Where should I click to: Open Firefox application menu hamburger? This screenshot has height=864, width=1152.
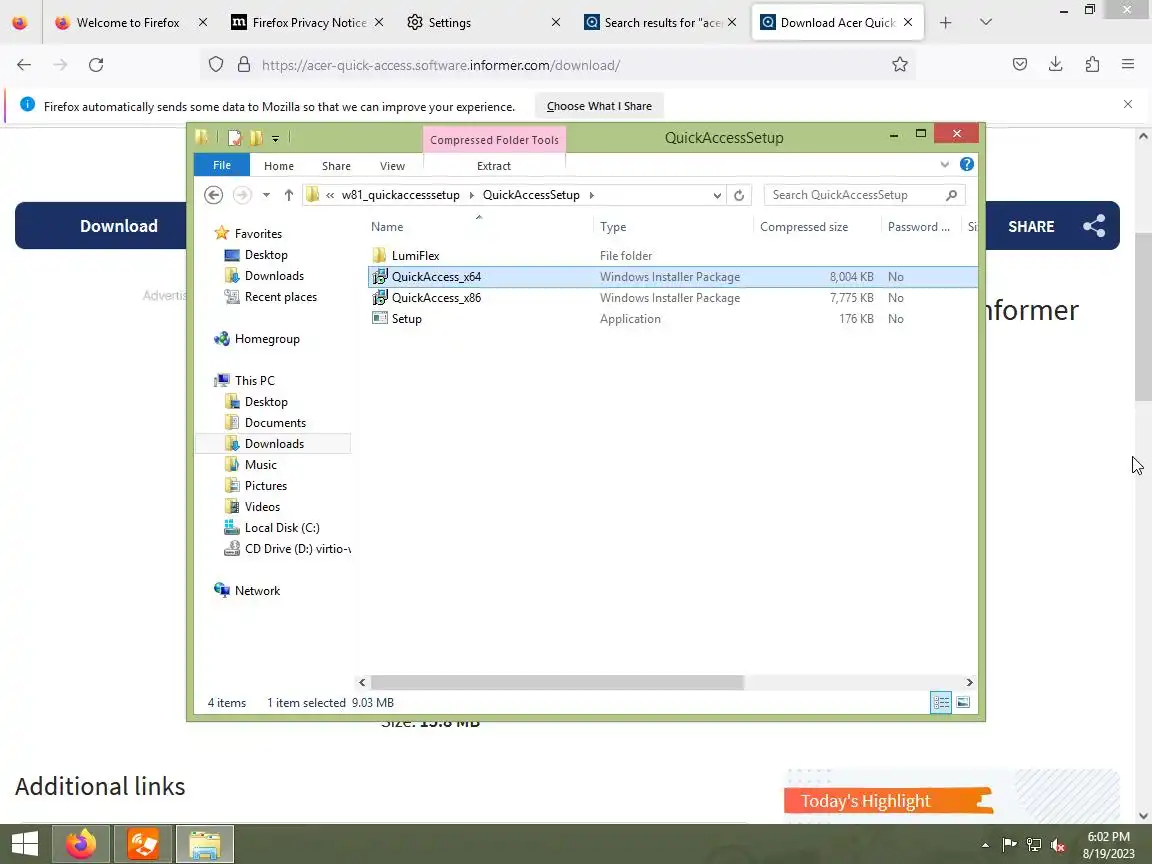click(x=1128, y=65)
